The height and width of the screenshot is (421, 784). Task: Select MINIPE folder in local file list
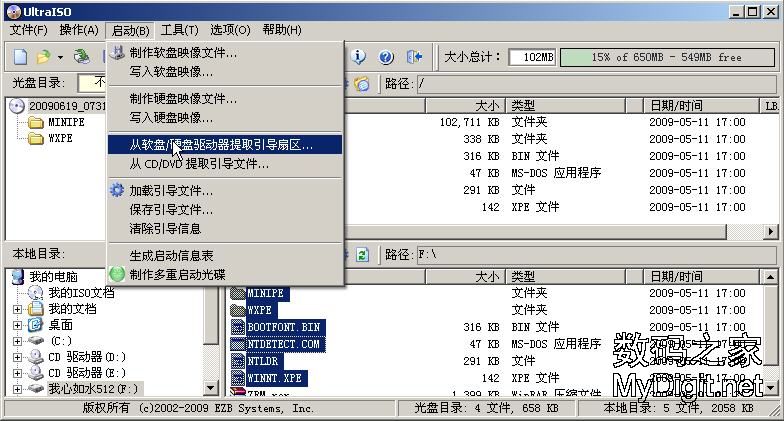pos(266,294)
